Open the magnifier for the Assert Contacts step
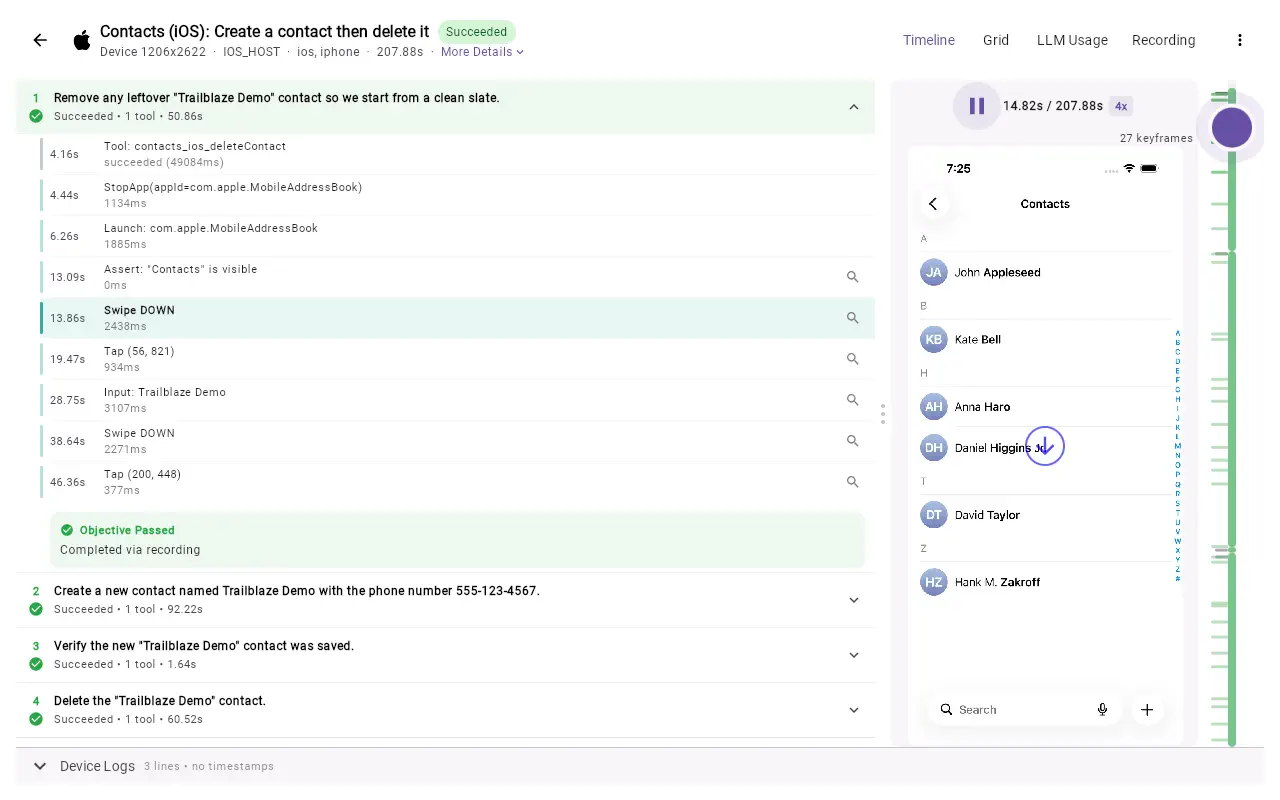Viewport: 1280px width, 800px height. pos(853,277)
